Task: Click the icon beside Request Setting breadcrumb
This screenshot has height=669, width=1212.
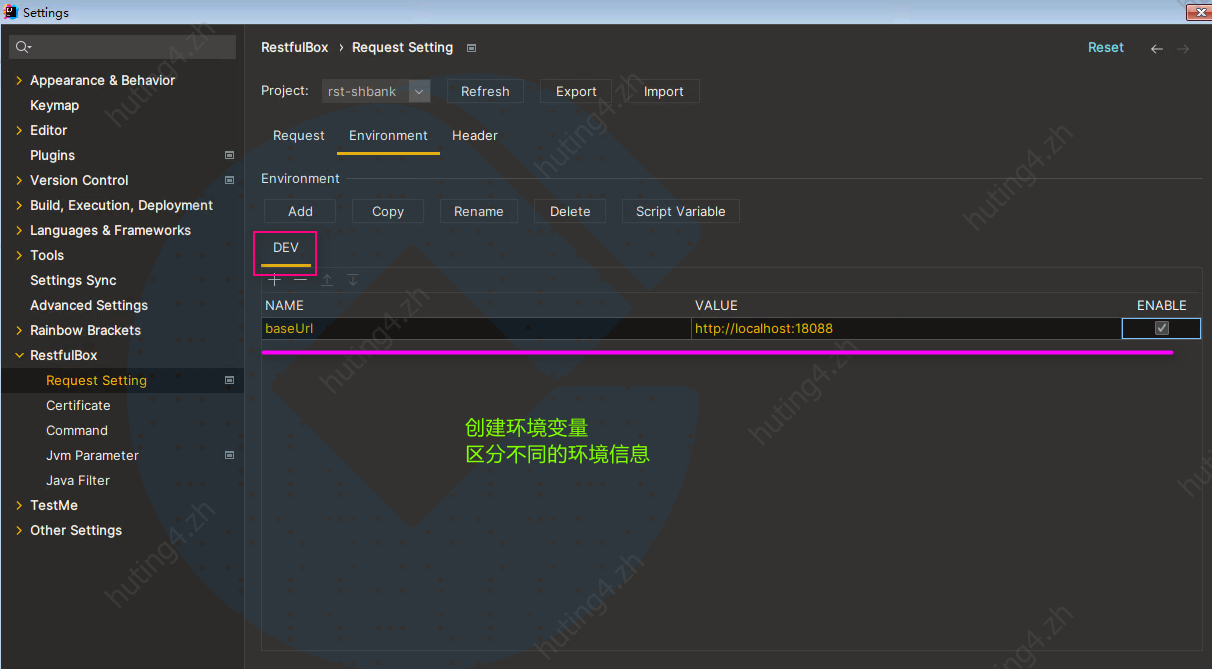Action: tap(472, 48)
